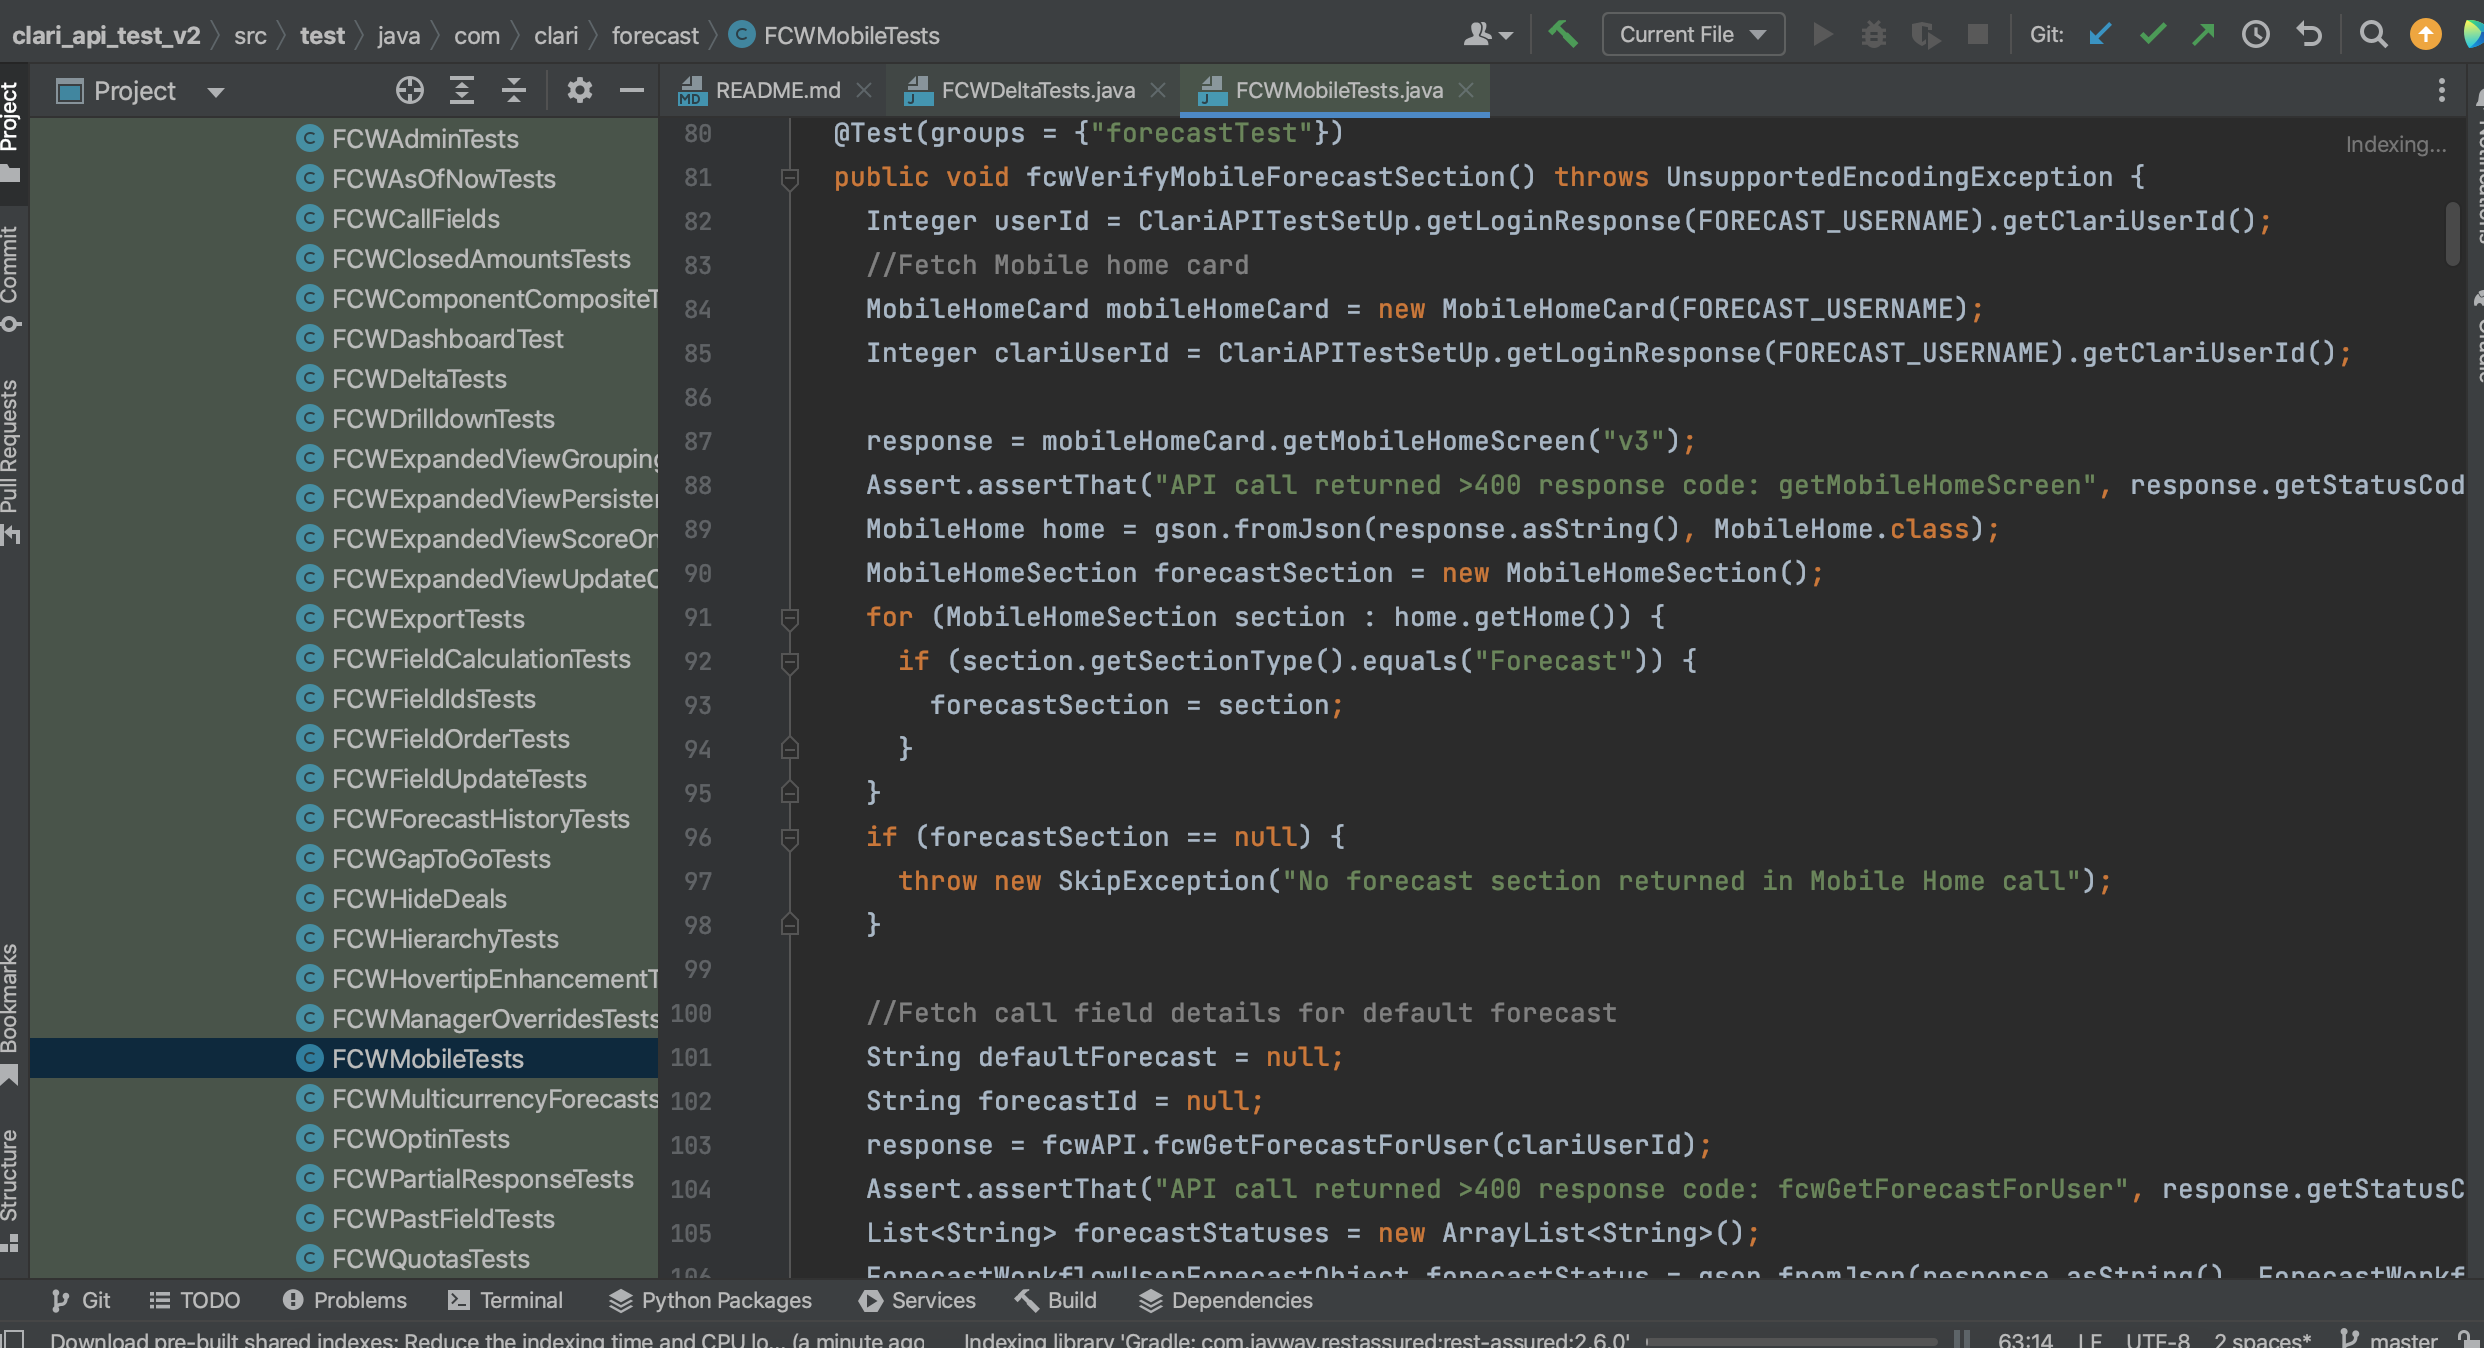Click the Git update project arrow
Viewport: 2484px width, 1348px height.
(2100, 35)
